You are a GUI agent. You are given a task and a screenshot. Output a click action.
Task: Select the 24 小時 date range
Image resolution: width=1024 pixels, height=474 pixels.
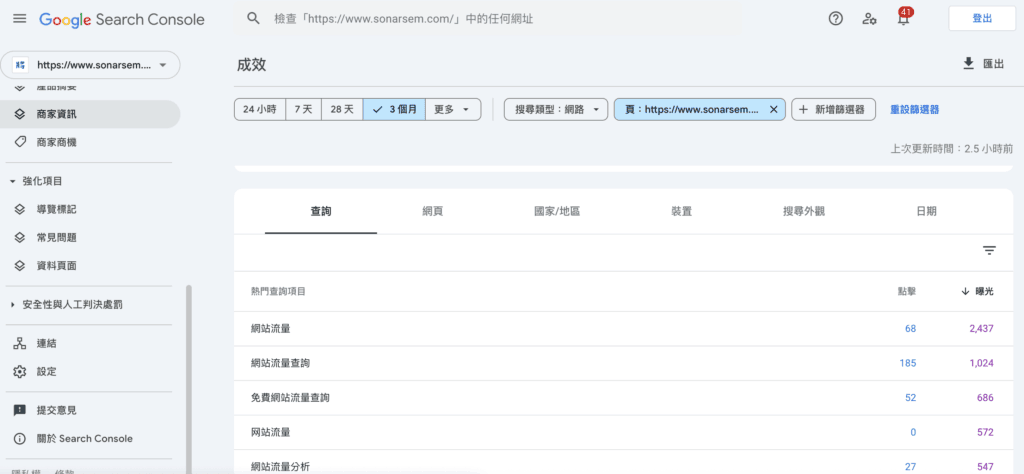[x=260, y=109]
